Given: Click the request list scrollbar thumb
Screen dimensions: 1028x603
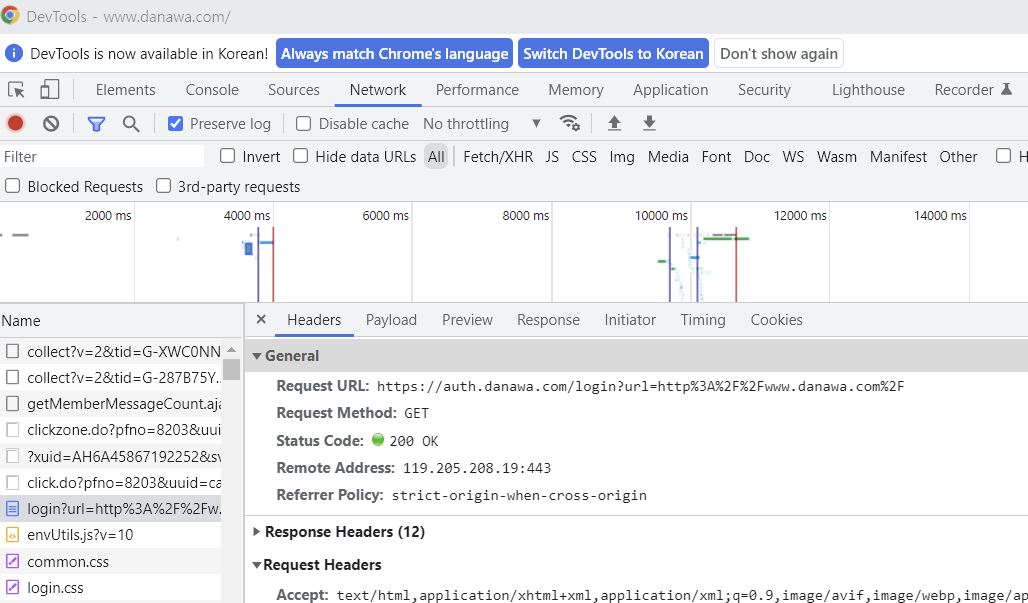Looking at the screenshot, I should click(231, 369).
